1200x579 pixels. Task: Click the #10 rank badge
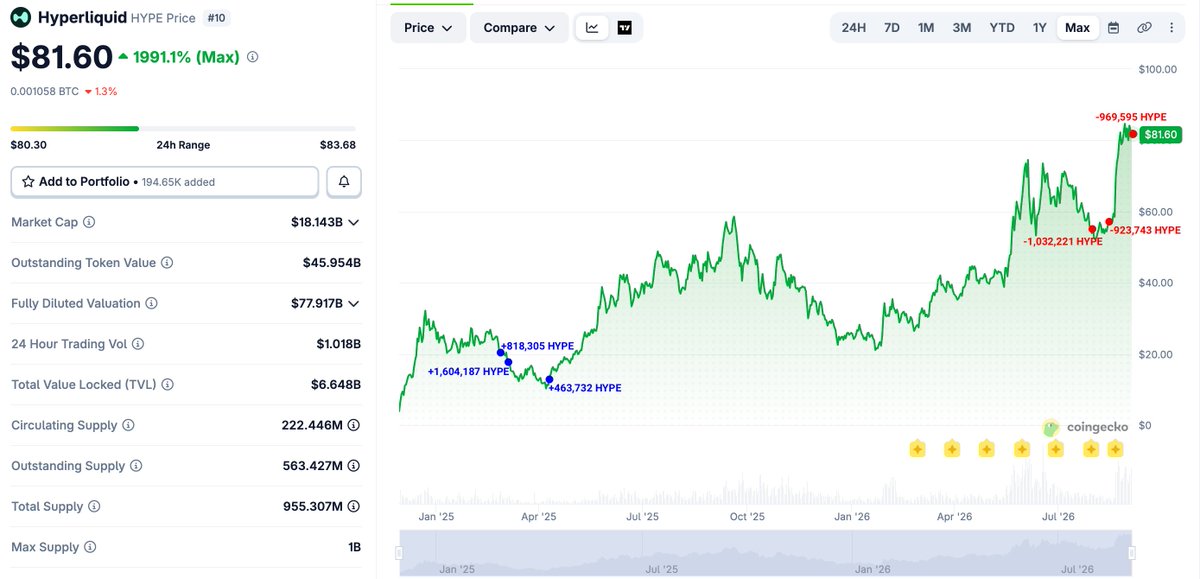pyautogui.click(x=218, y=18)
